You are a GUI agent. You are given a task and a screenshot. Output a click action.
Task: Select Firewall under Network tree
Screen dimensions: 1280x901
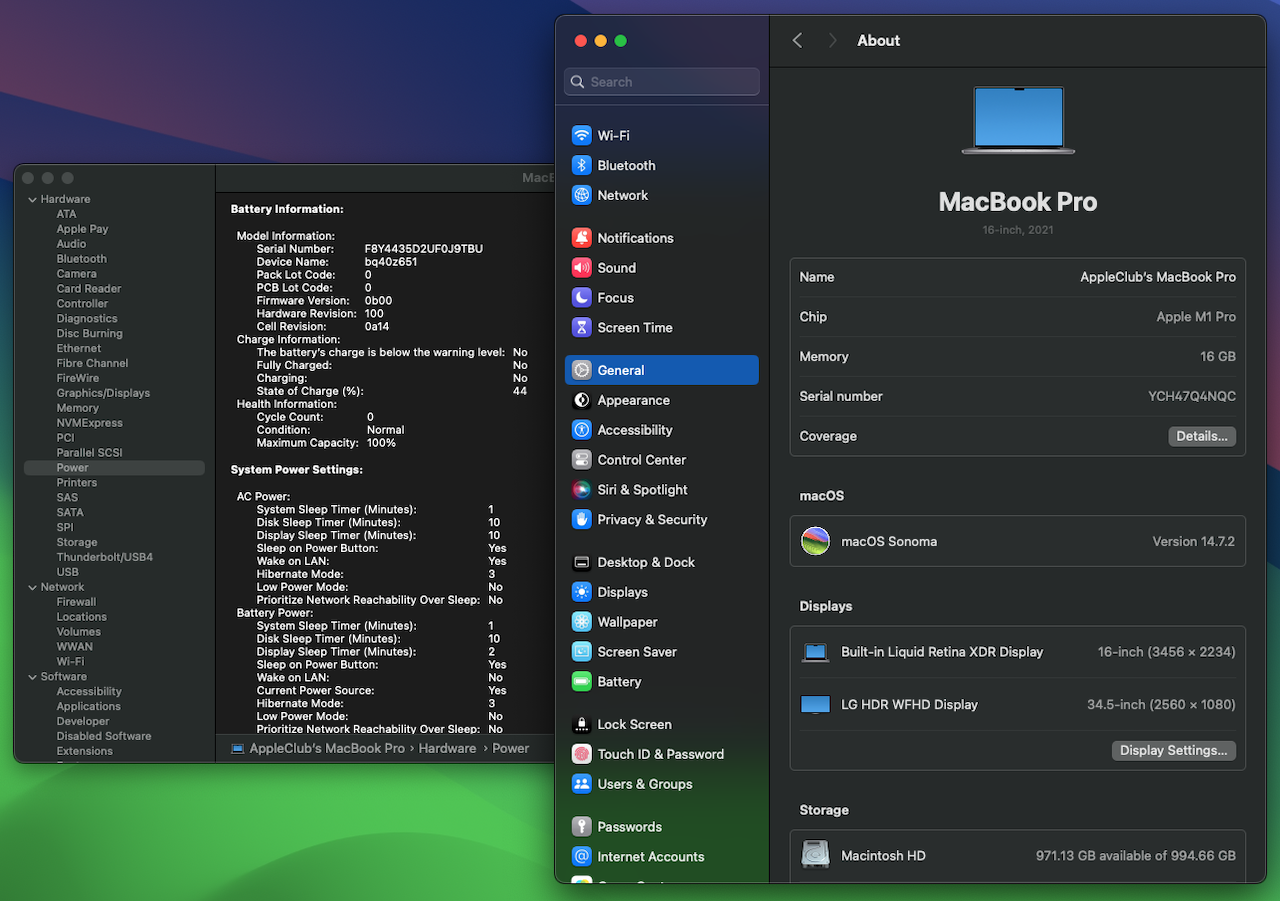pos(76,602)
